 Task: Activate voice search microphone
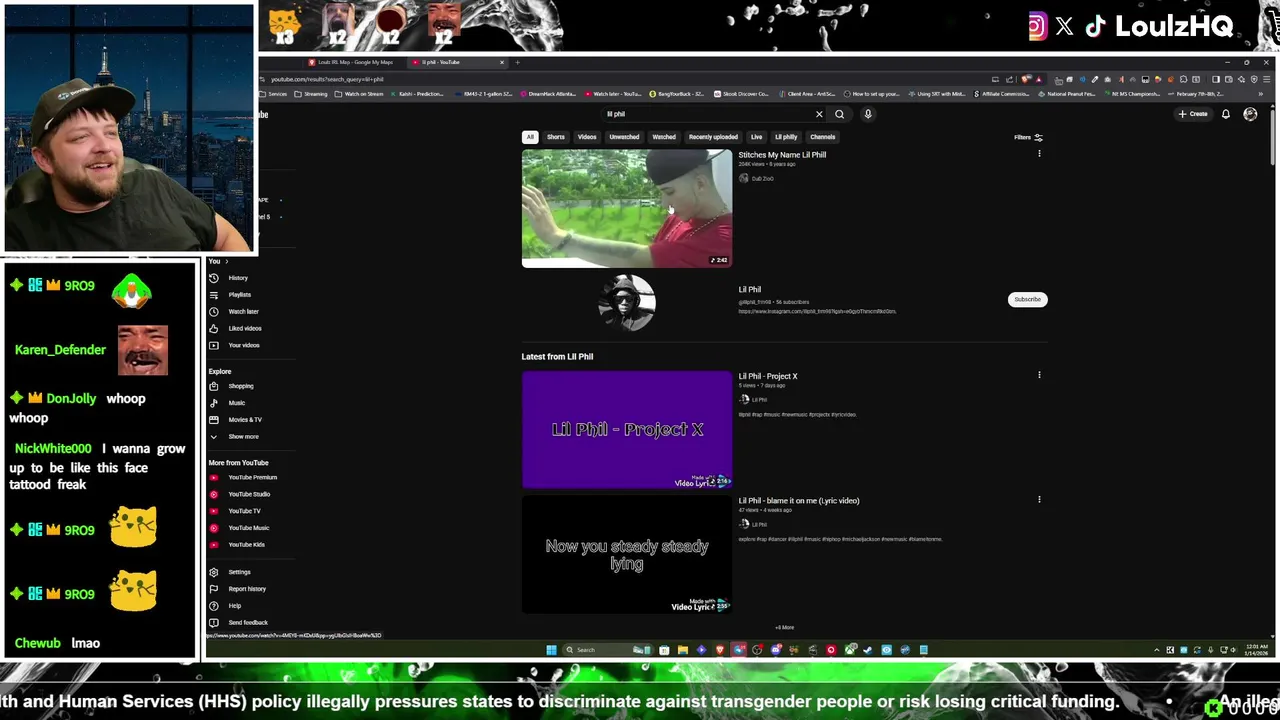[x=868, y=114]
